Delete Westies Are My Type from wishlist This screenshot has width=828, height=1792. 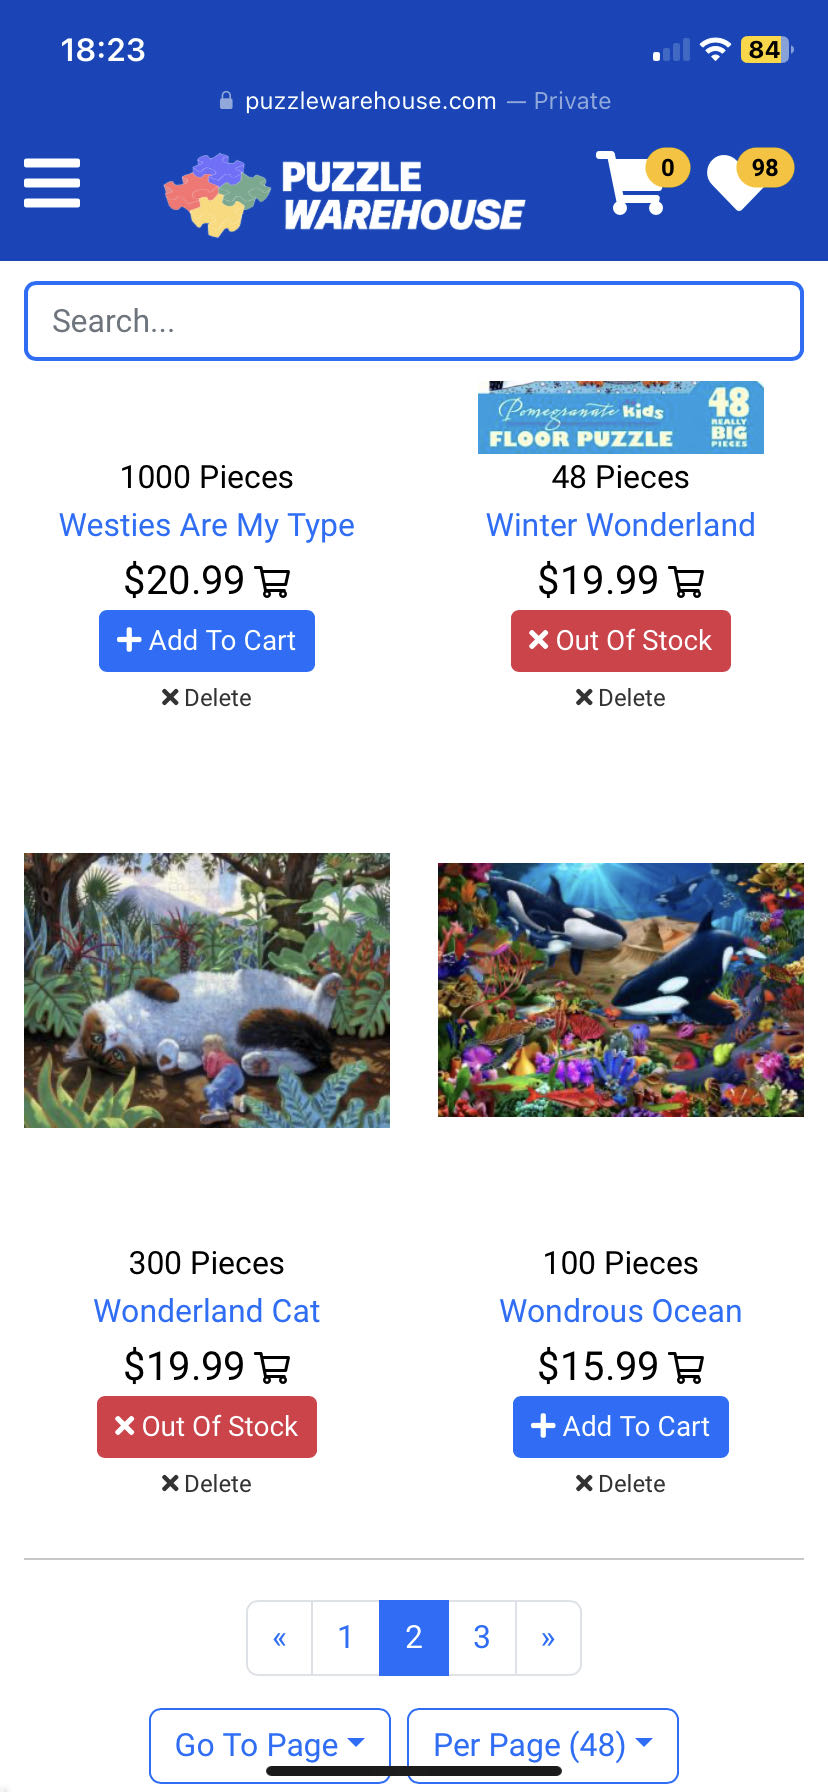pos(207,698)
